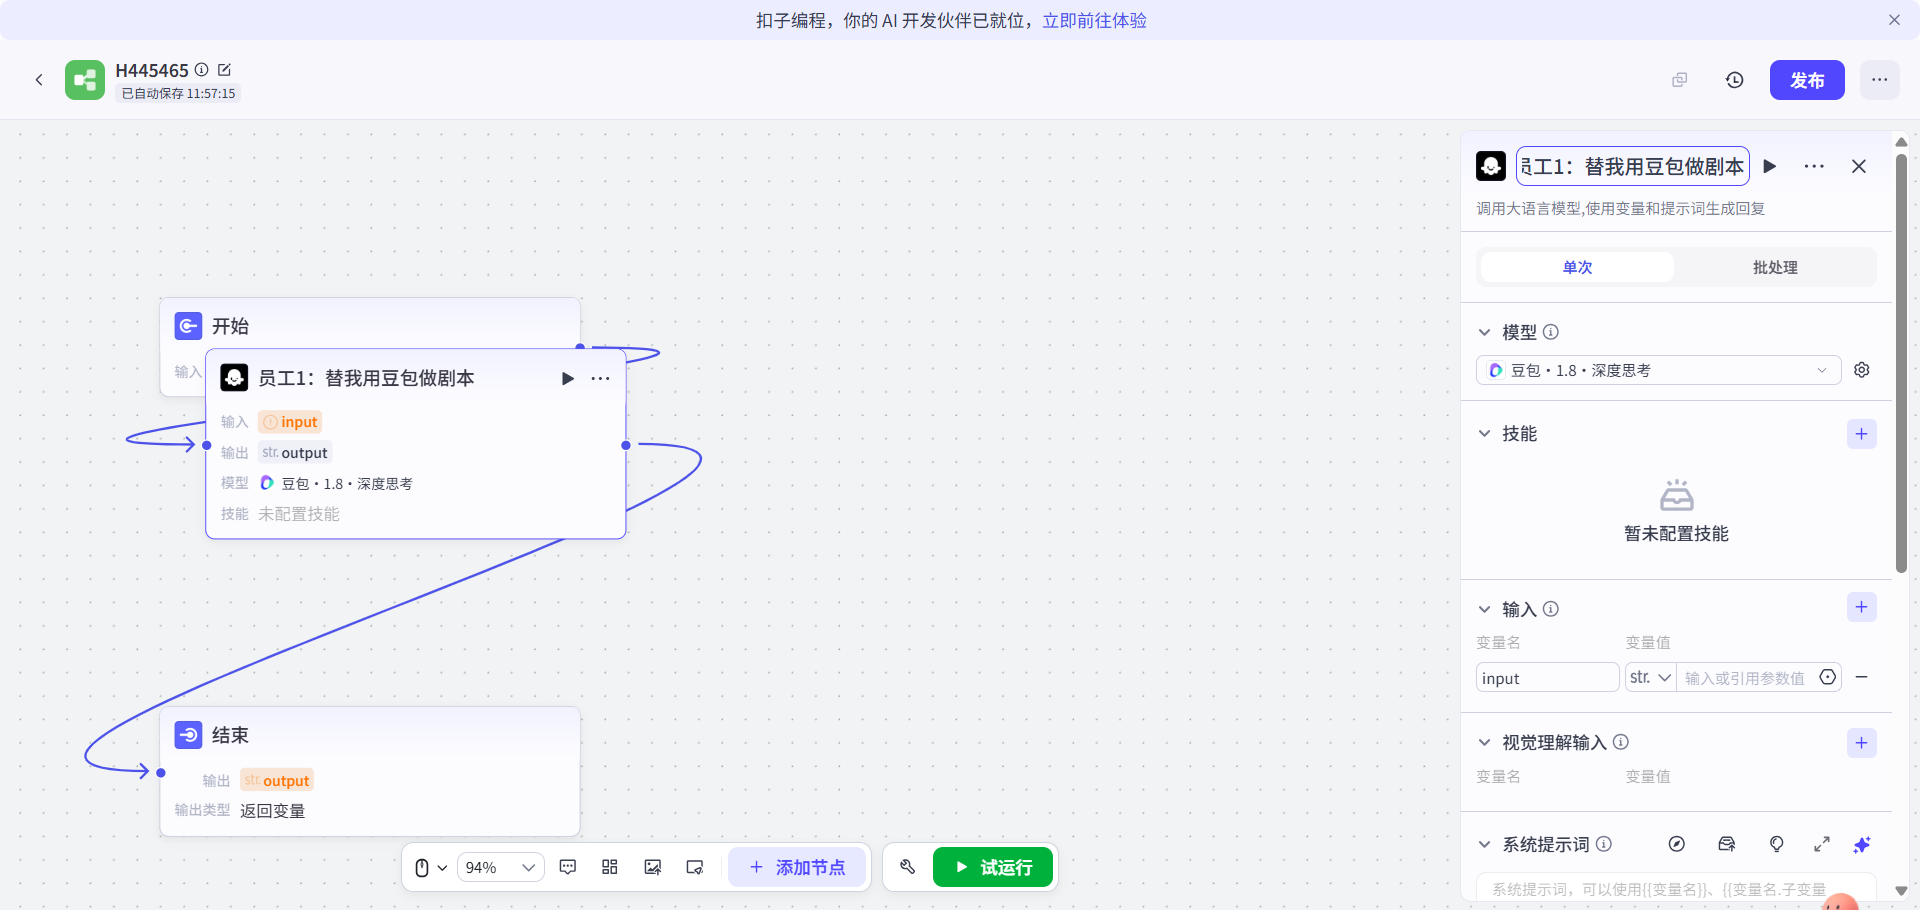Open the wrench debug tool icon
The image size is (1920, 910).
(x=907, y=867)
